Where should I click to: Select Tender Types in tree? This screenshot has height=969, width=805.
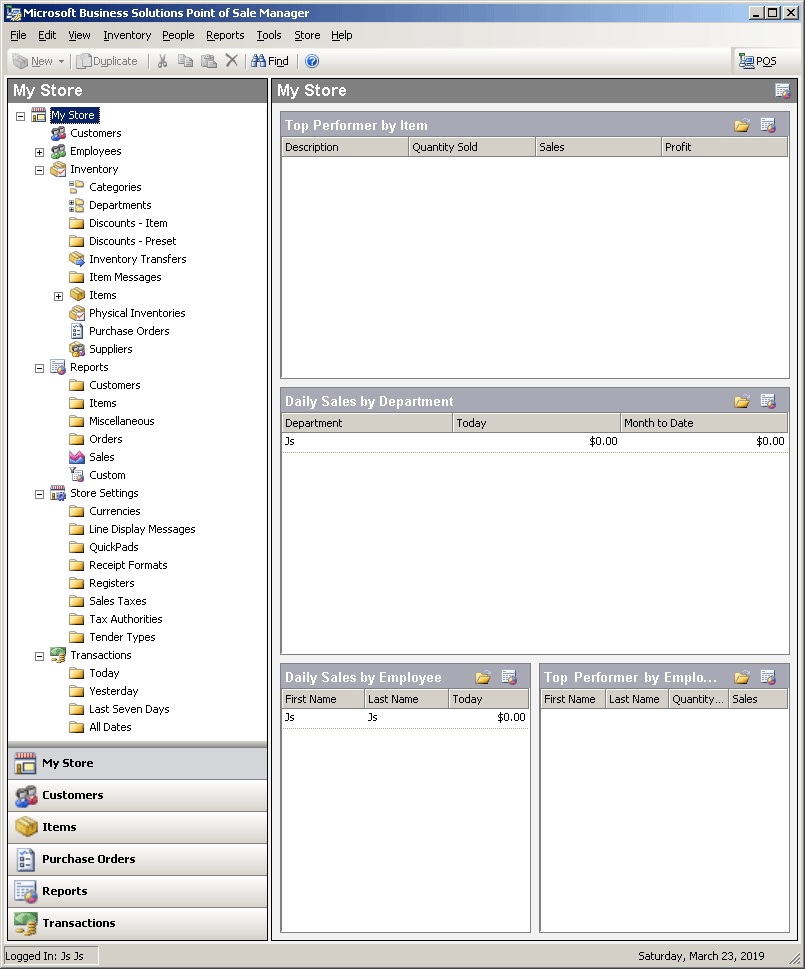(122, 637)
